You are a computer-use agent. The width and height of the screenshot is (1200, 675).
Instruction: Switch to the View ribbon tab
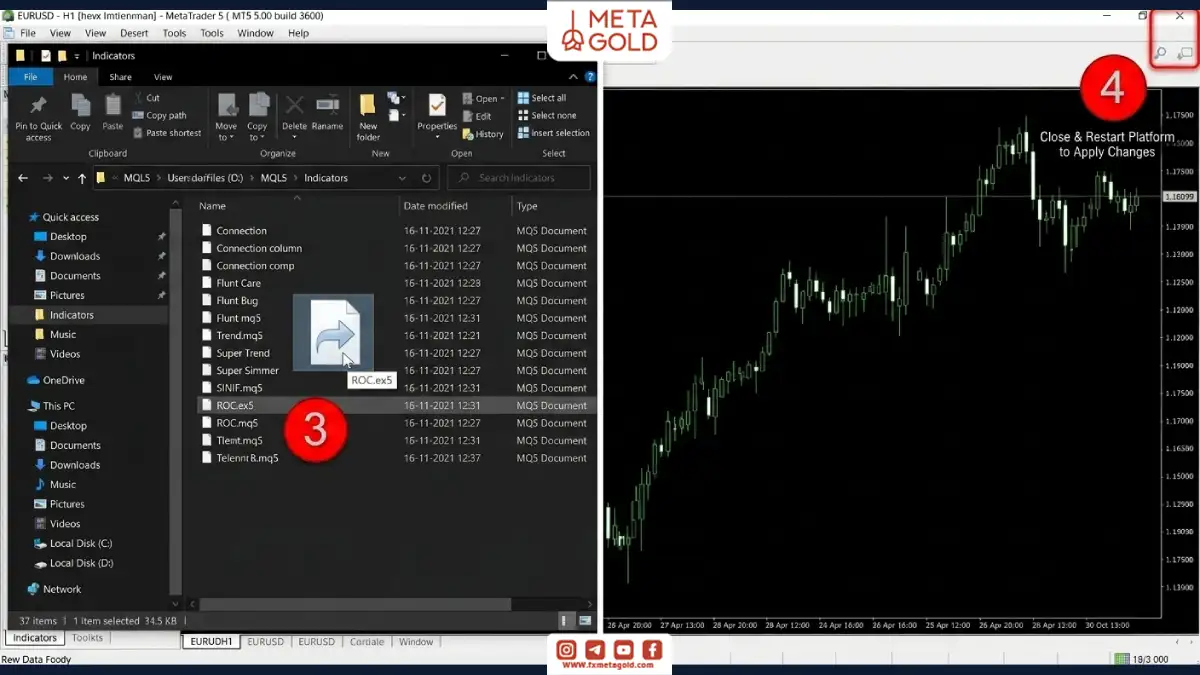click(x=163, y=77)
